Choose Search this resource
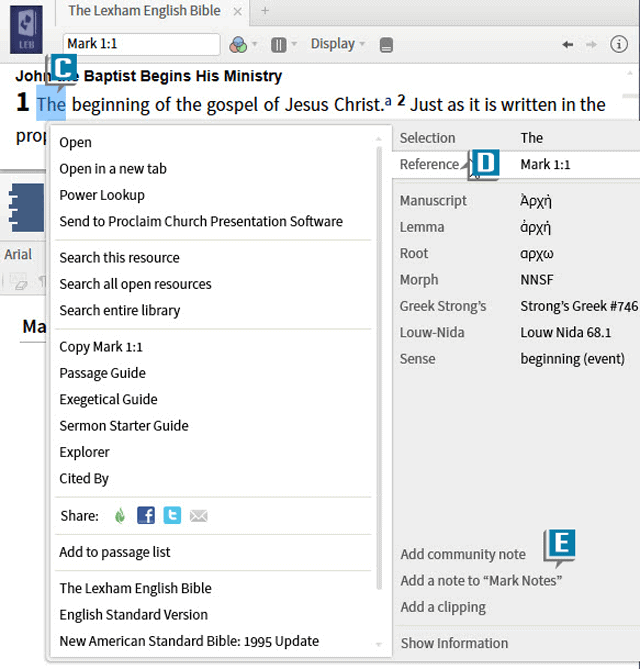Viewport: 640px width, 669px height. [119, 258]
